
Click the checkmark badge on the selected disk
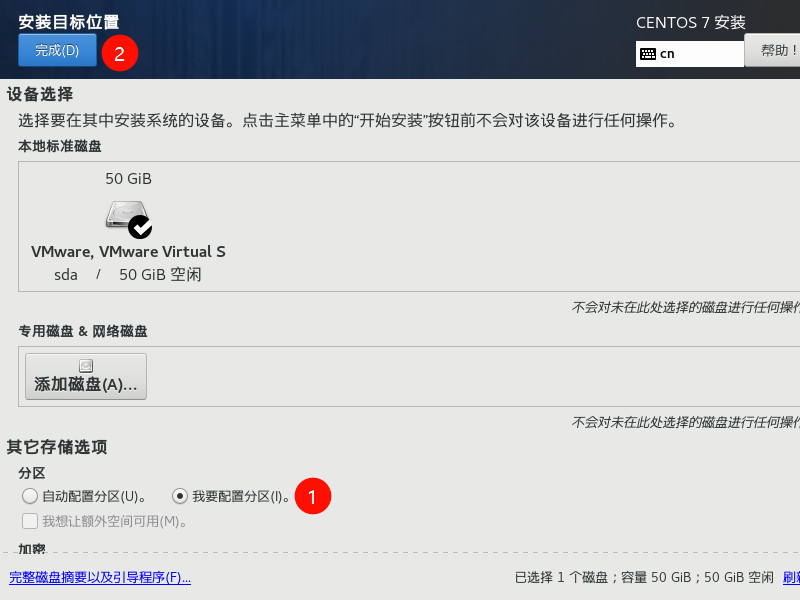tap(143, 226)
